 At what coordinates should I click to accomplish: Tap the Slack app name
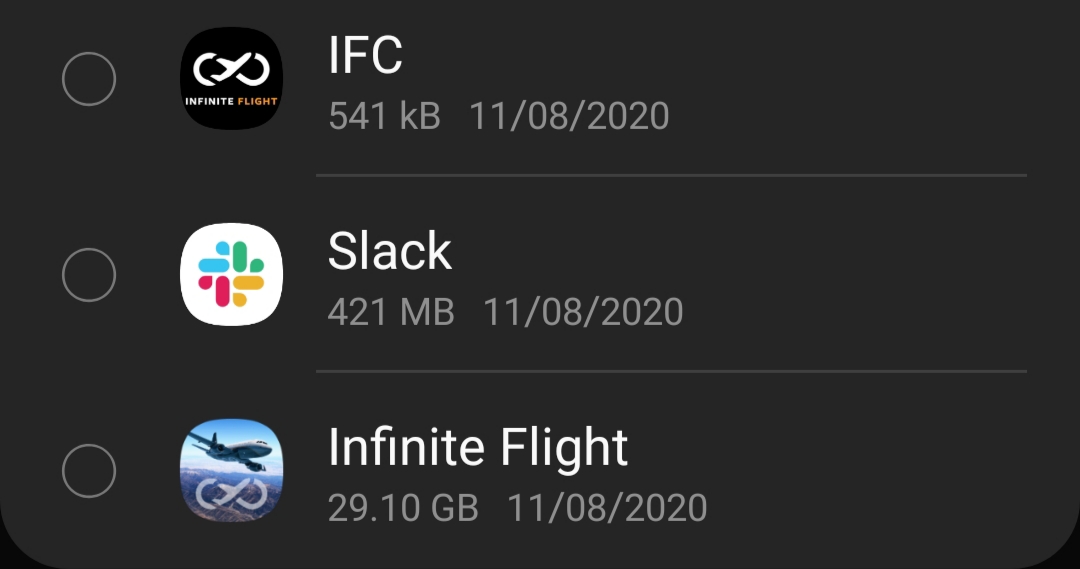click(x=389, y=251)
